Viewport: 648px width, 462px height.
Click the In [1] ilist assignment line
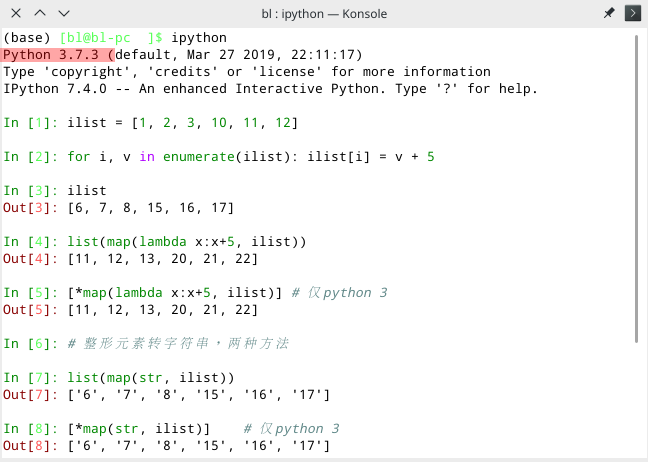point(150,123)
